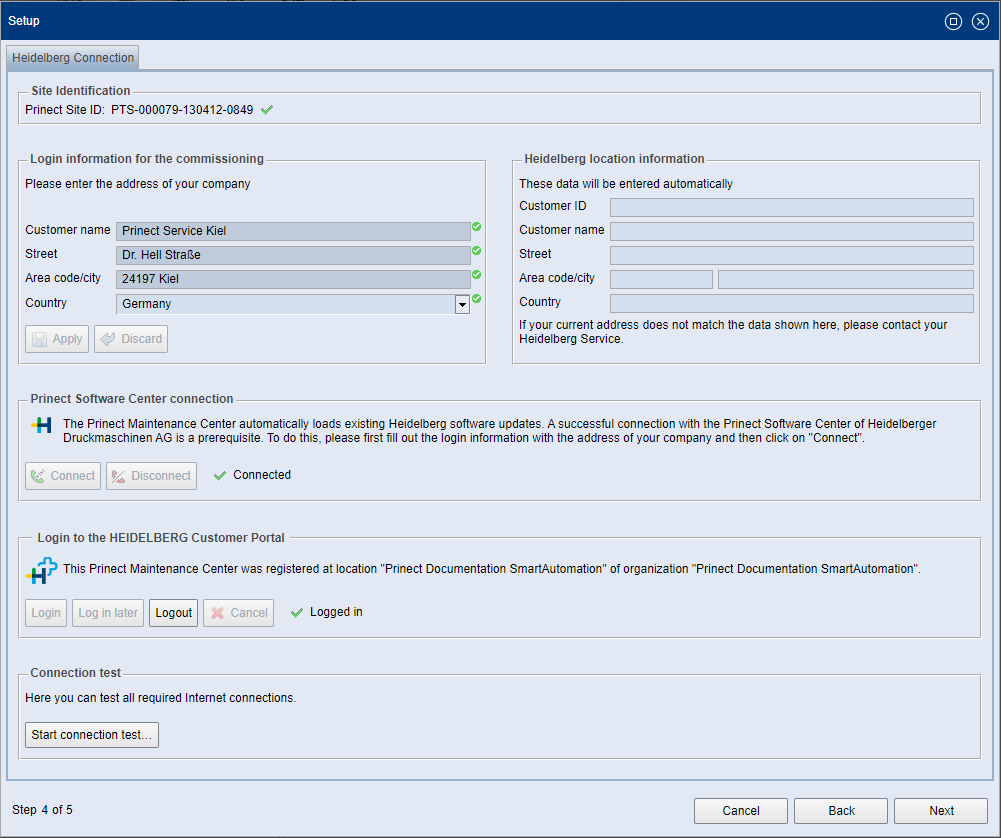The image size is (1001, 838).
Task: Select the Heidelberg Connection tab
Action: 72,57
